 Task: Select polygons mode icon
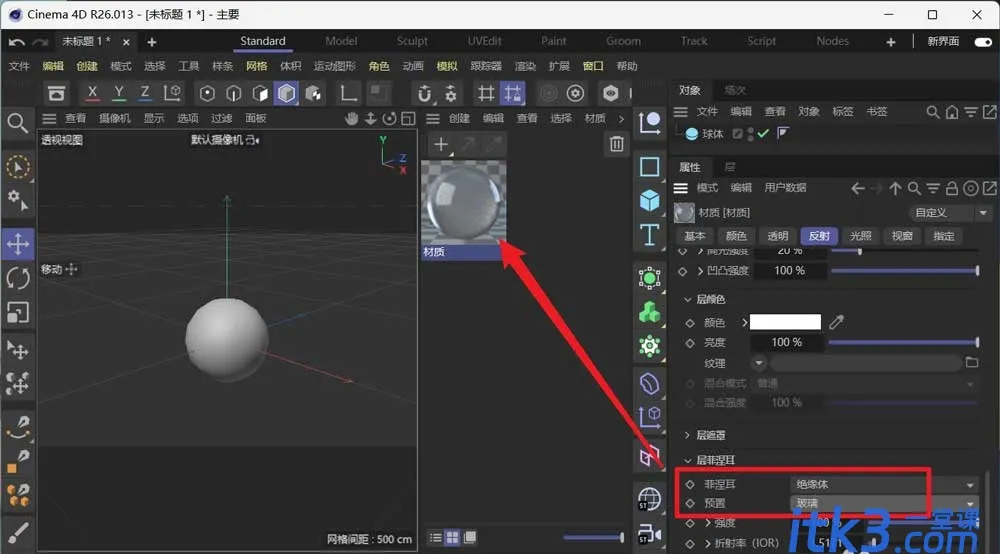click(260, 94)
